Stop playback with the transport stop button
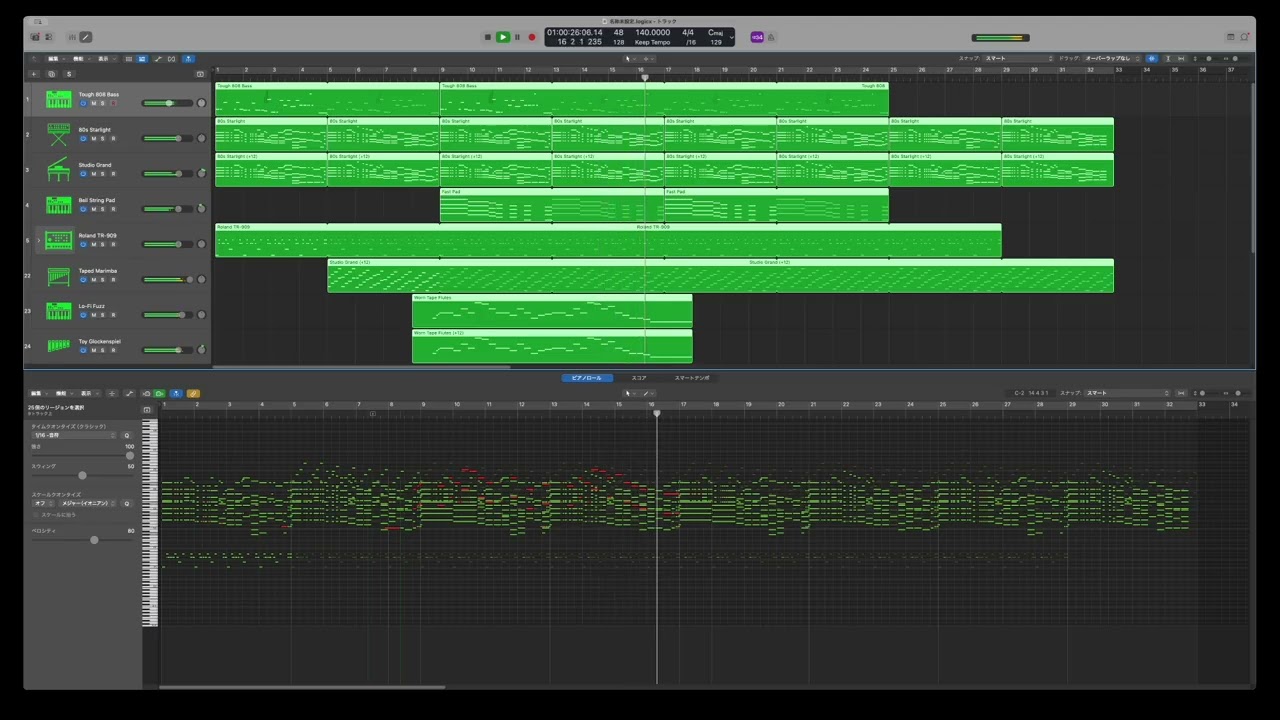The image size is (1280, 720). click(x=488, y=37)
